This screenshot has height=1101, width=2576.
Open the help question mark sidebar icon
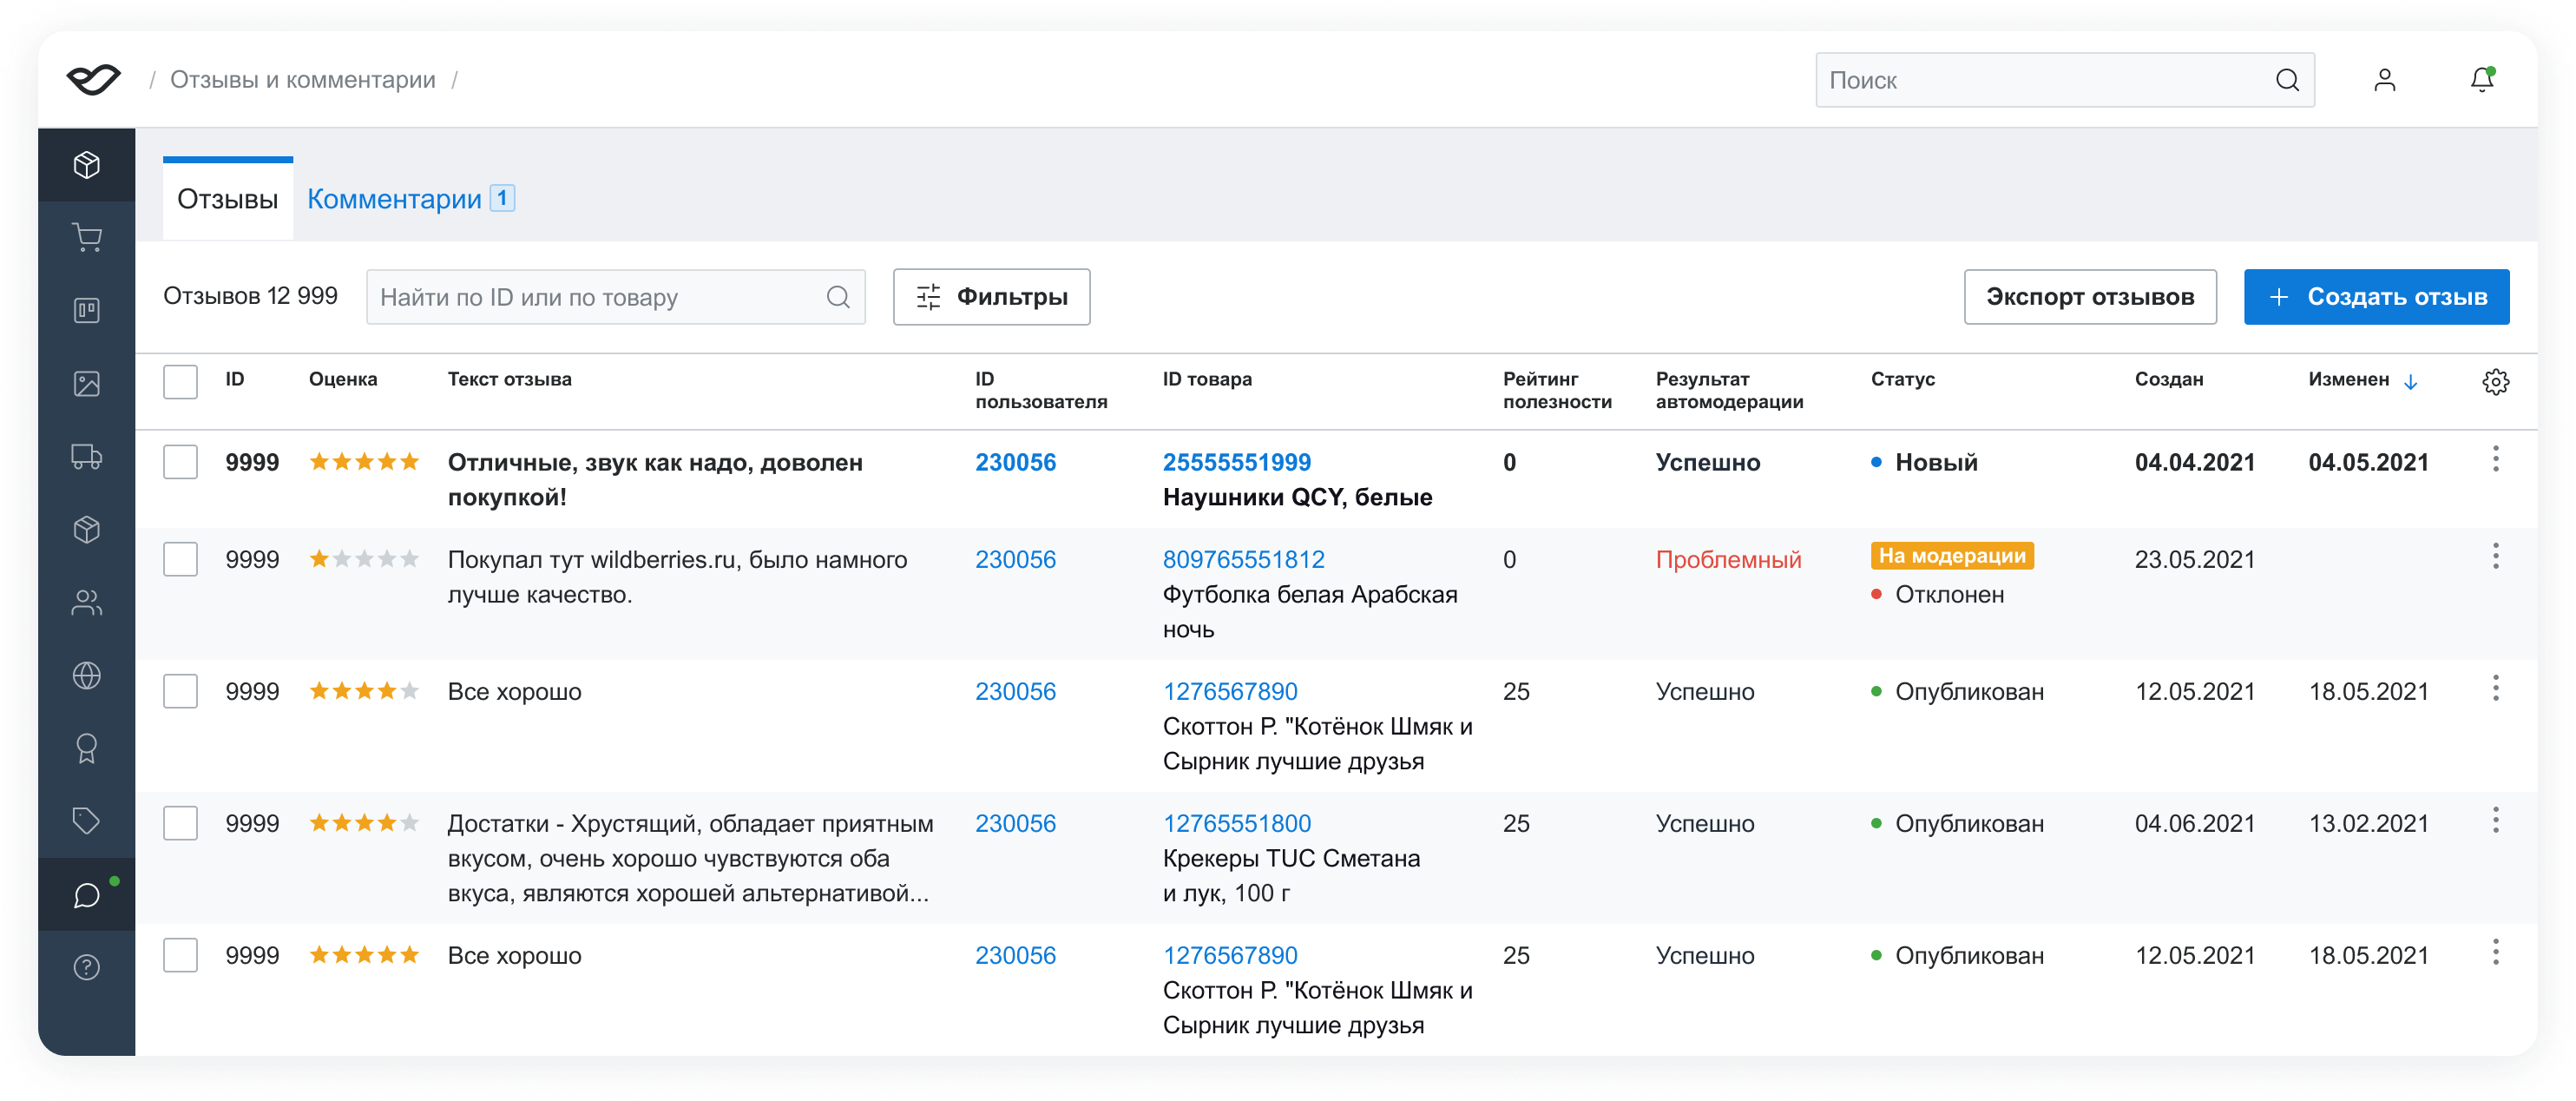click(x=87, y=967)
